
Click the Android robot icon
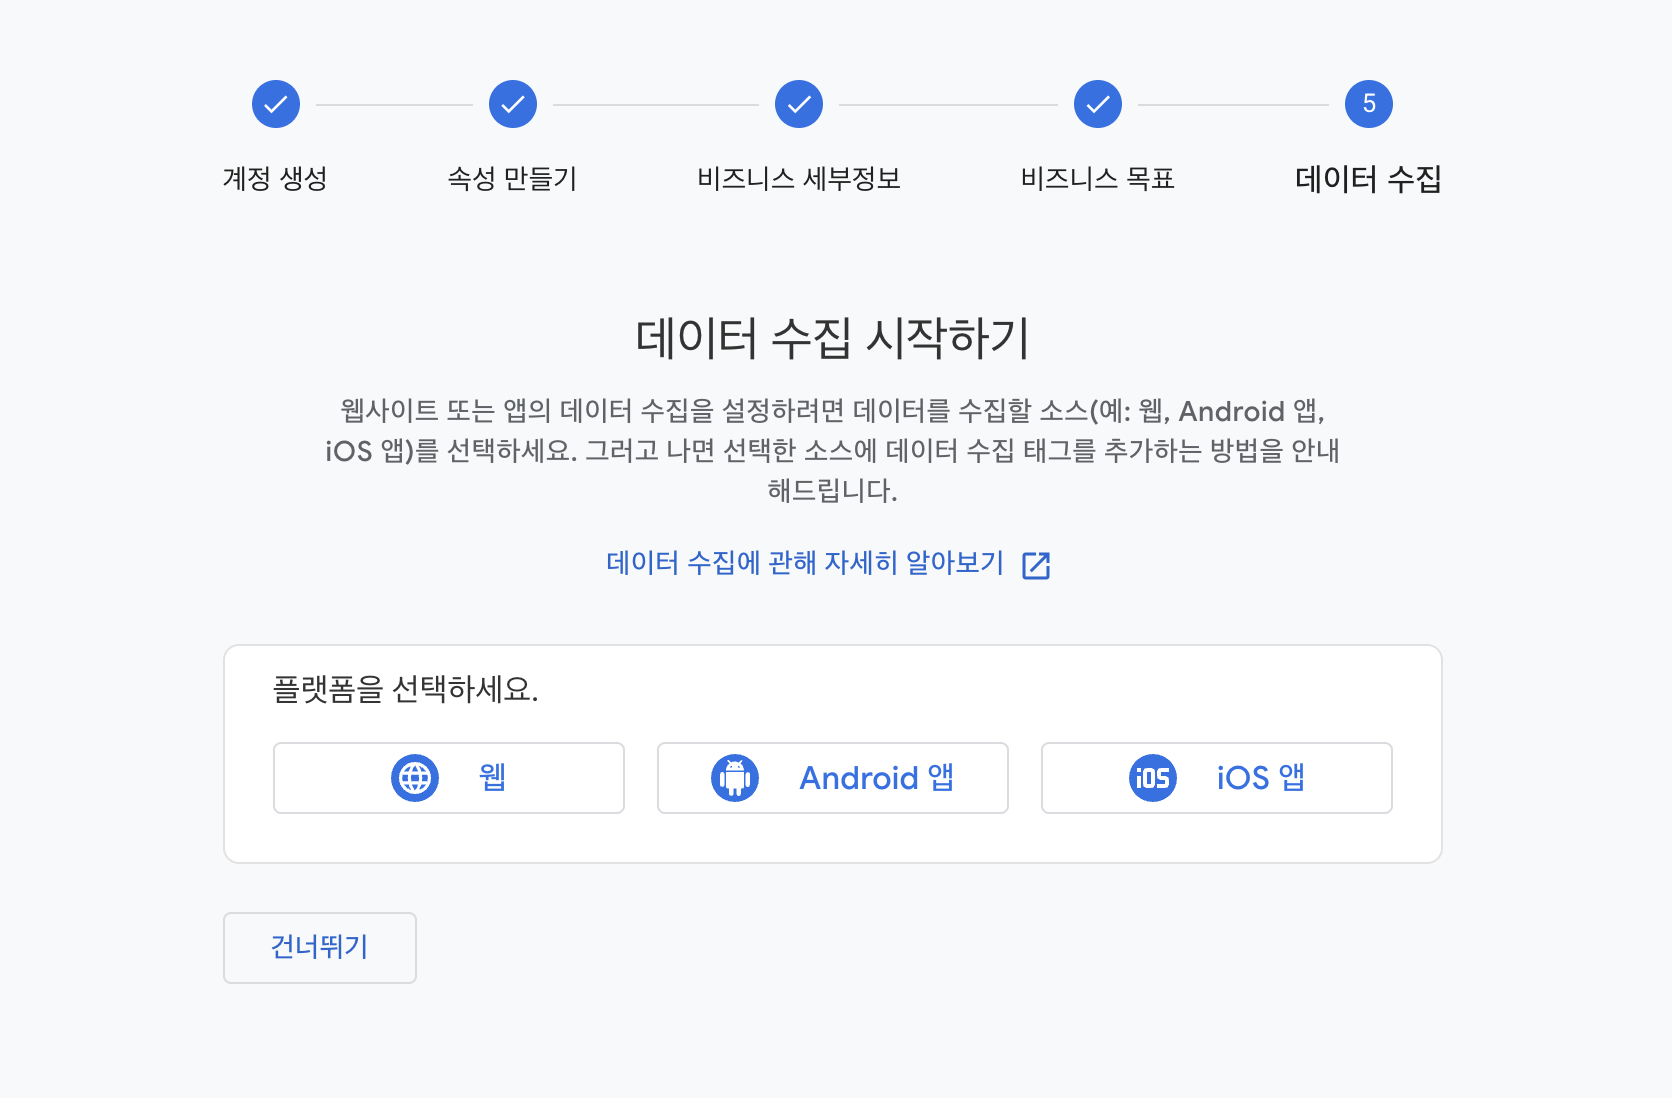pos(735,778)
